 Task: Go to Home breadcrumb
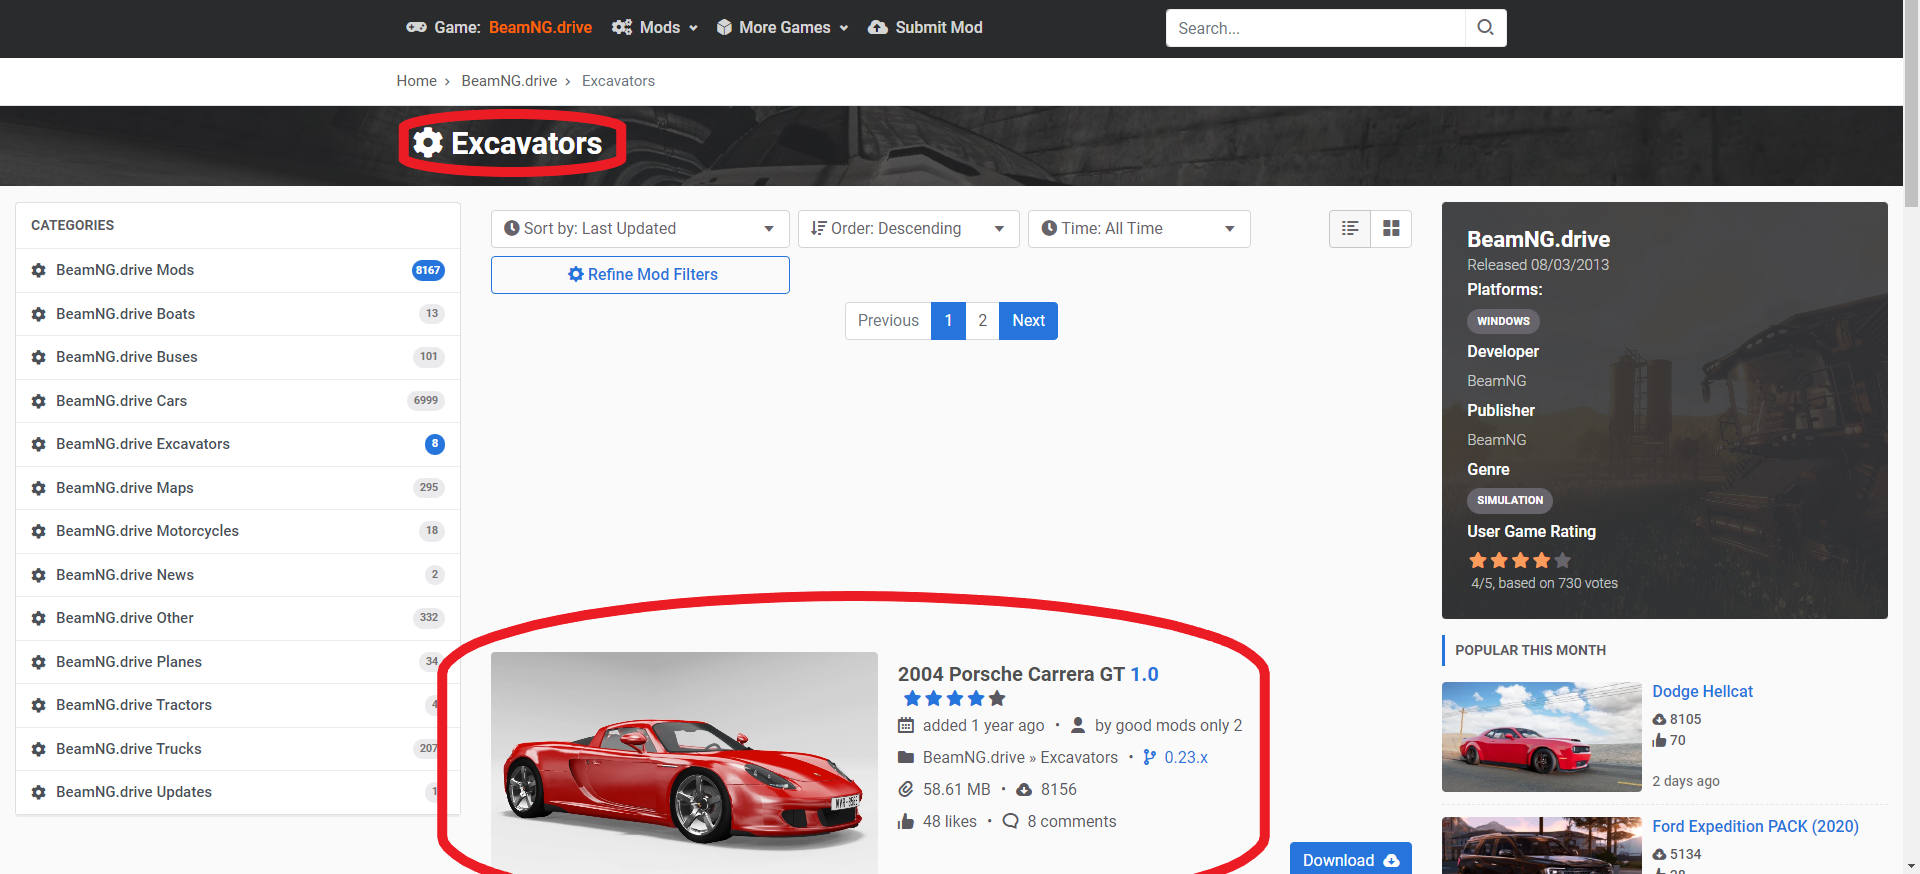416,81
